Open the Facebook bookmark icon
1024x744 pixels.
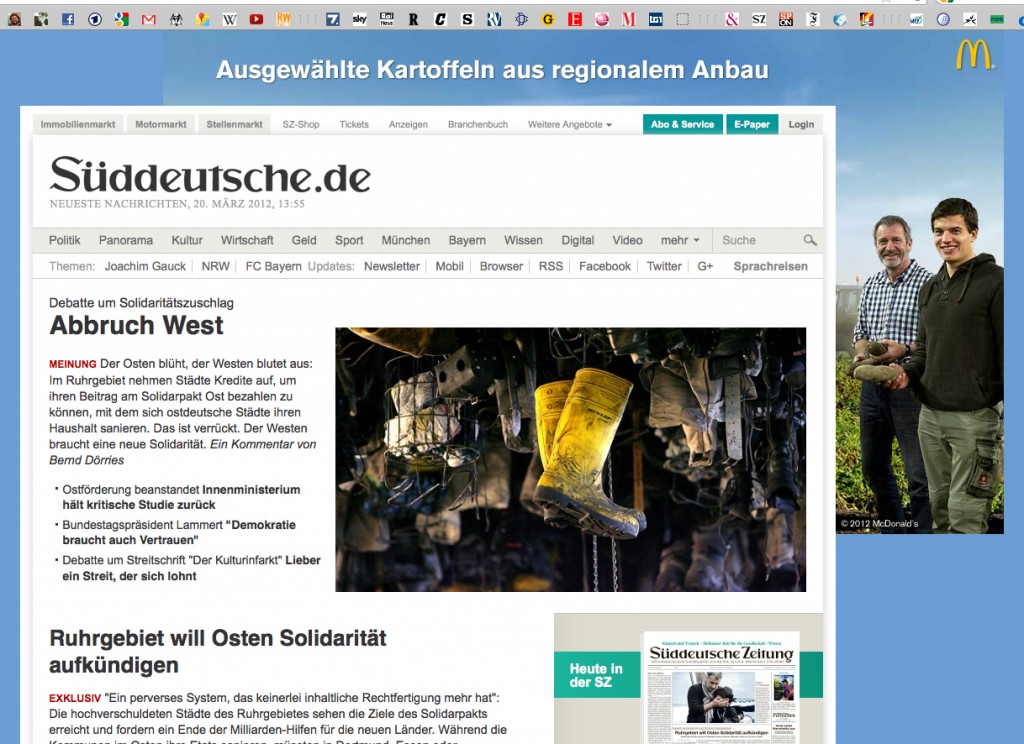coord(68,20)
